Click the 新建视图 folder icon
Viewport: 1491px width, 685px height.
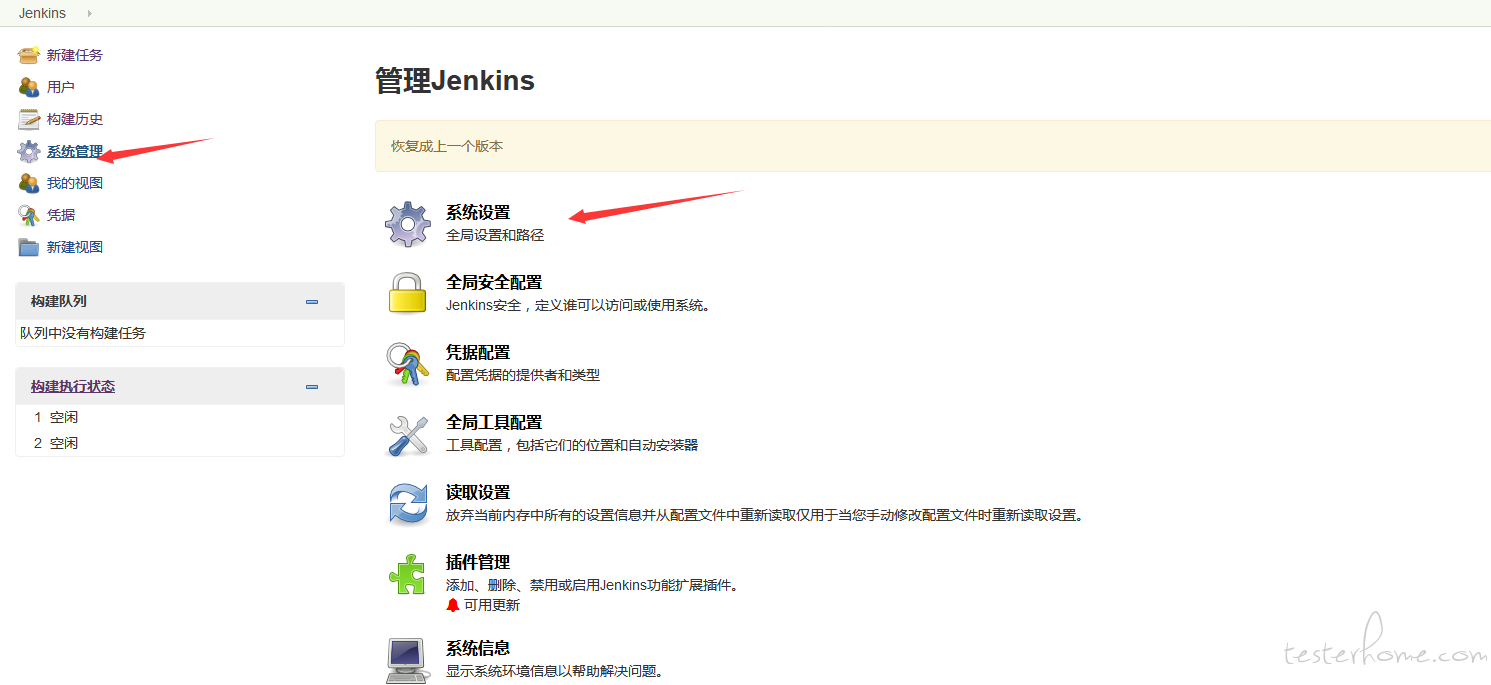[28, 247]
